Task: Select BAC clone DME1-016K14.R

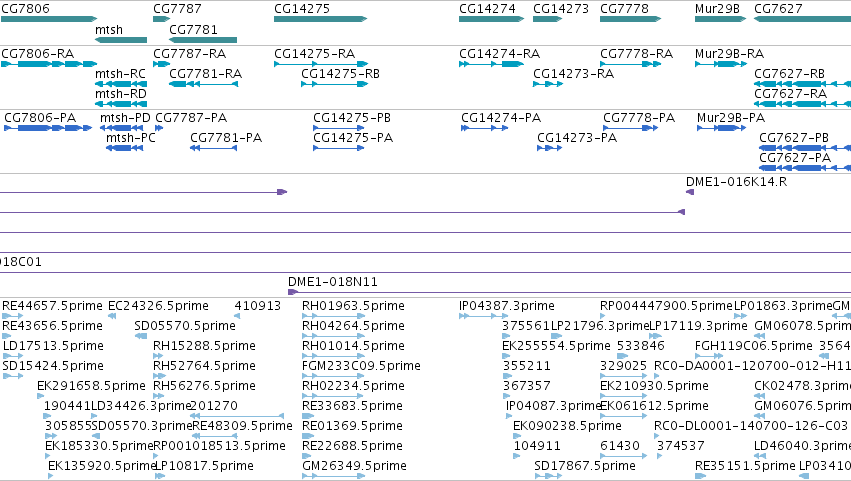Action: coord(736,182)
